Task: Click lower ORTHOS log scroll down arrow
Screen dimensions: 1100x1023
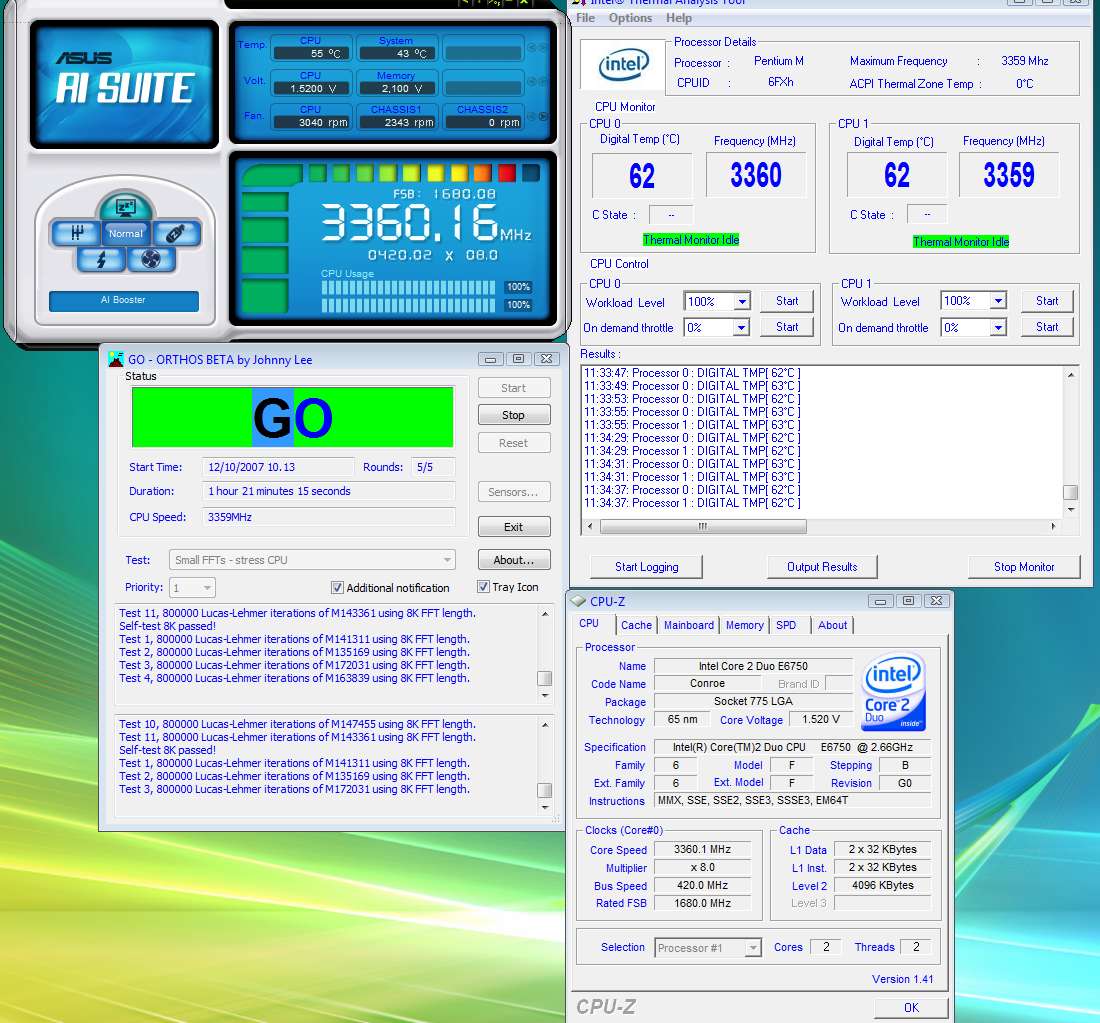Action: (x=545, y=808)
